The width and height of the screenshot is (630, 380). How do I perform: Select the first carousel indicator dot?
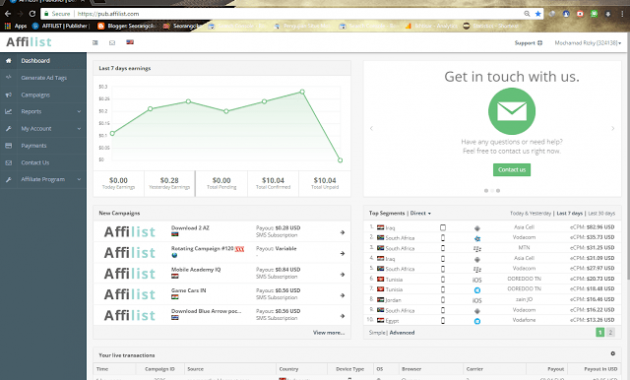(x=486, y=191)
